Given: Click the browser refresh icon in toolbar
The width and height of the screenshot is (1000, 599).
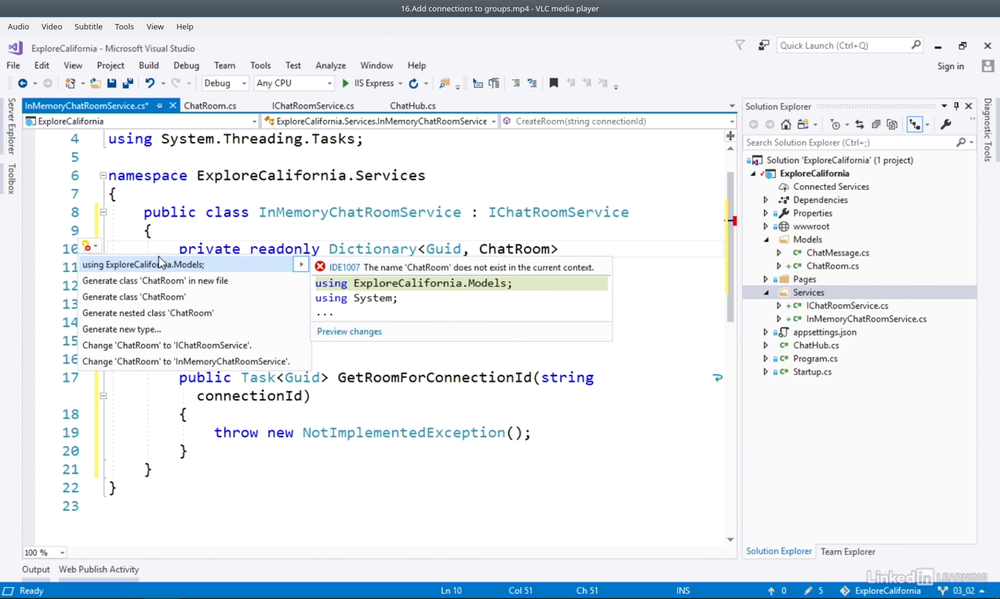Looking at the screenshot, I should (x=413, y=83).
